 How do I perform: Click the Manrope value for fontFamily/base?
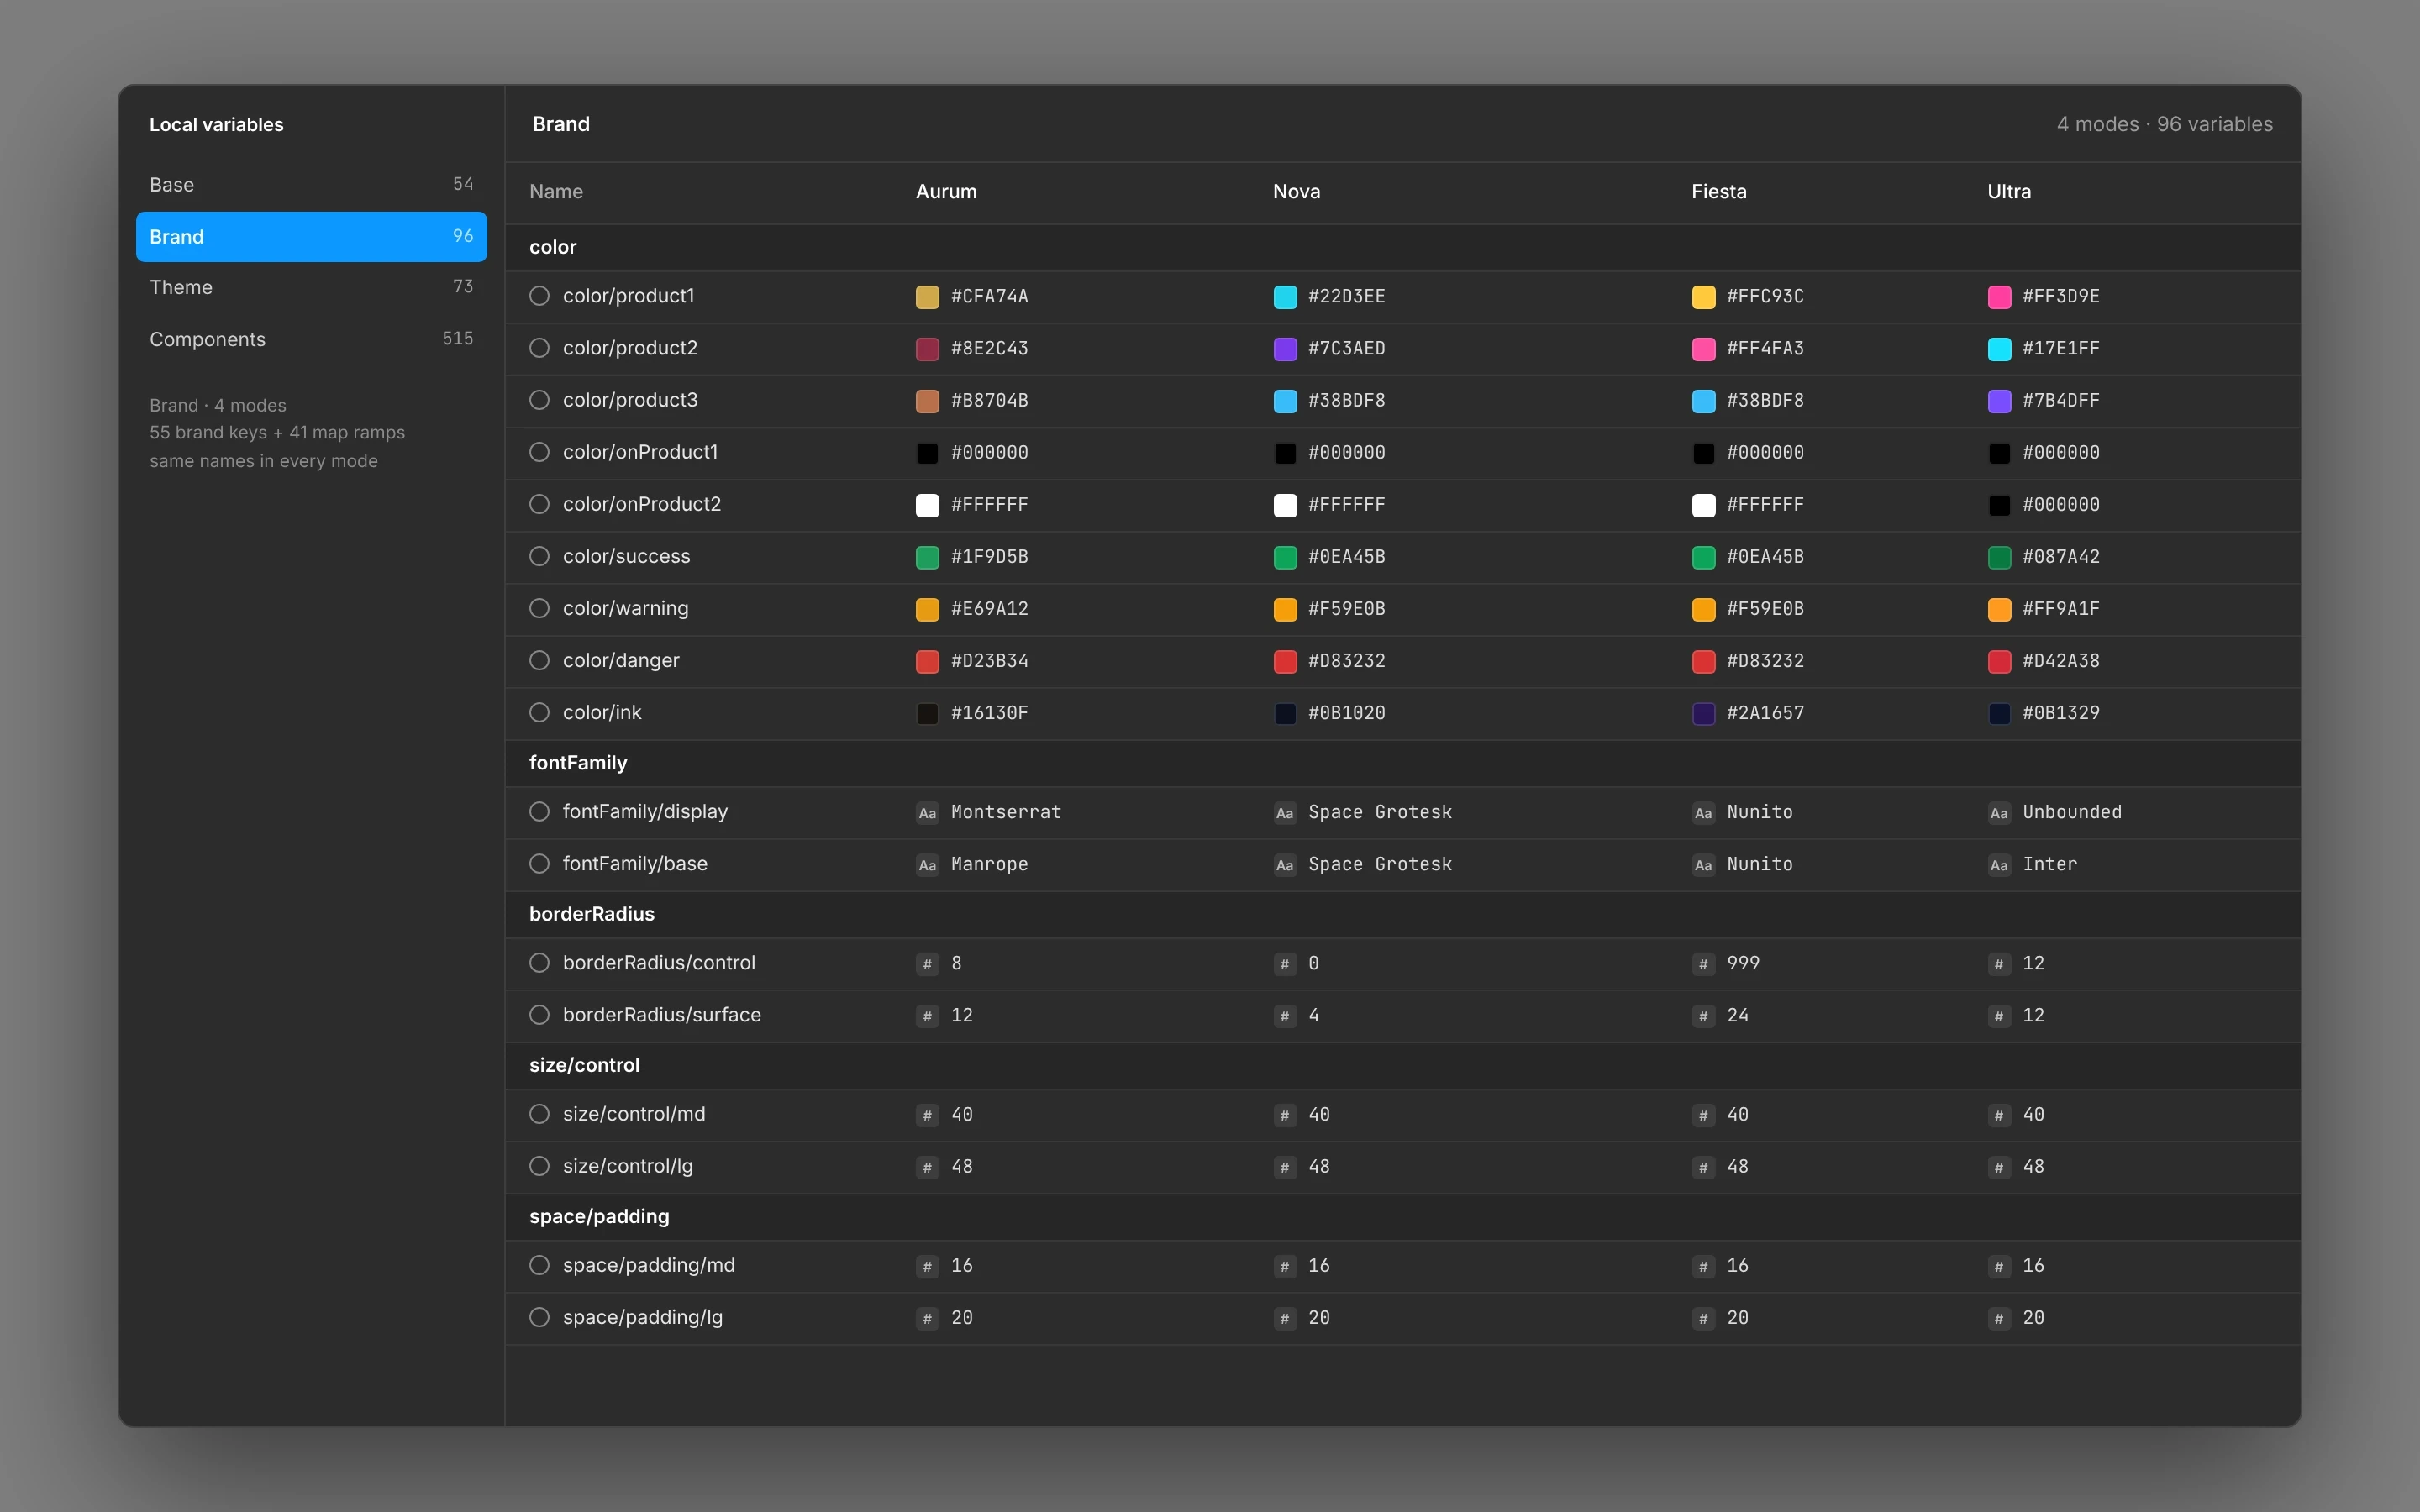(x=989, y=864)
